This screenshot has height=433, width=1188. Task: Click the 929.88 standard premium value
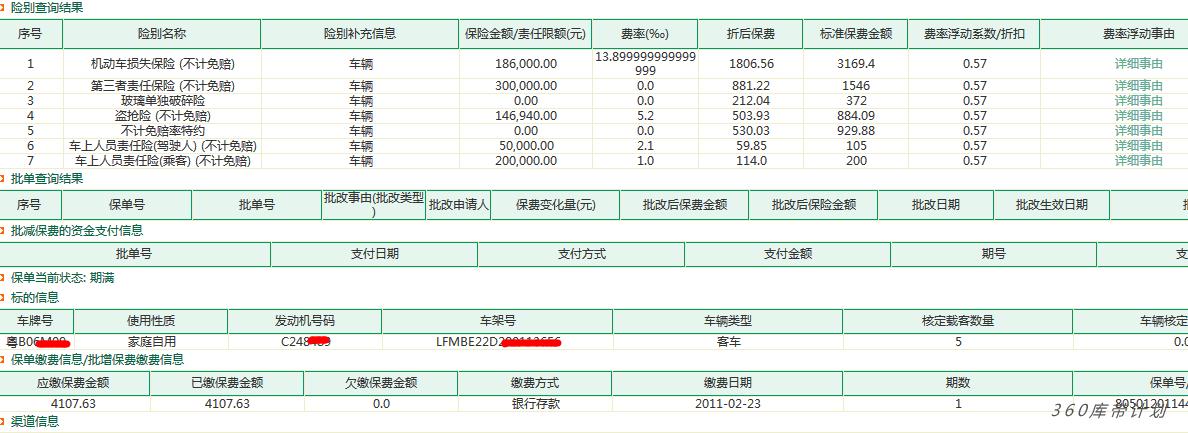coord(856,131)
